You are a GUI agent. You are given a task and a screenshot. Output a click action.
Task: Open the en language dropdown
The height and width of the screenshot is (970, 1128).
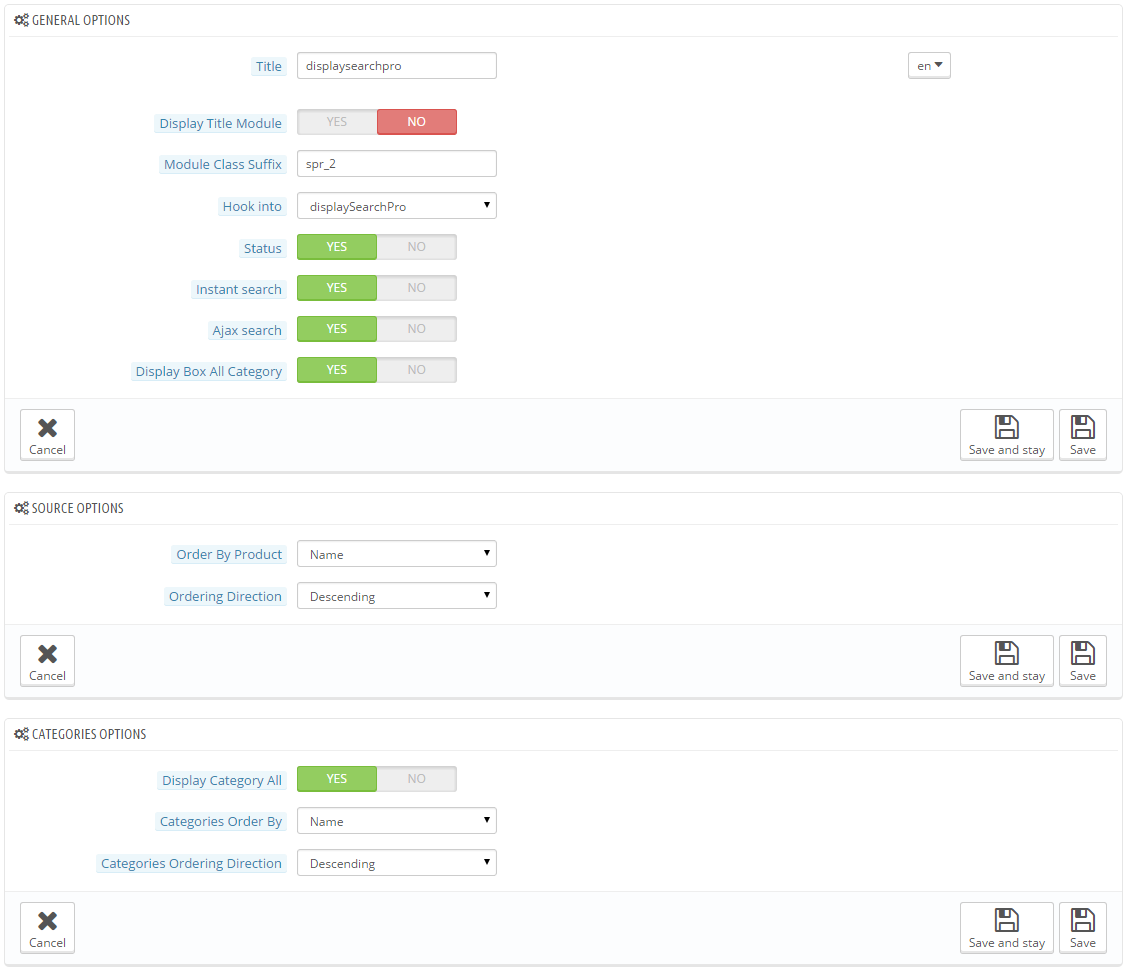[929, 65]
